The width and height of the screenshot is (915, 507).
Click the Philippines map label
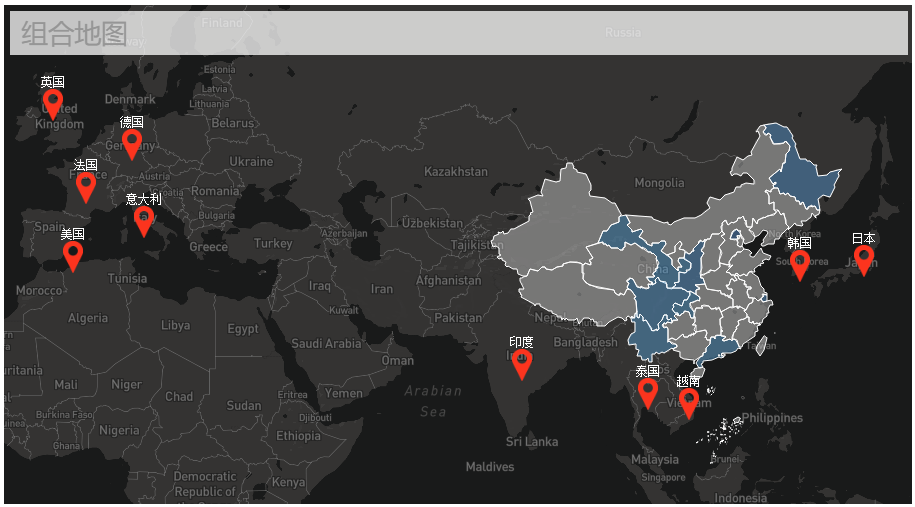coord(772,418)
